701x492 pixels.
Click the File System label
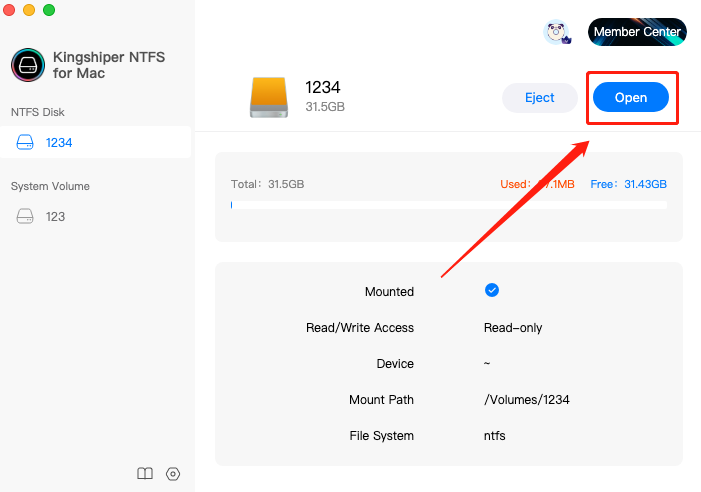382,436
